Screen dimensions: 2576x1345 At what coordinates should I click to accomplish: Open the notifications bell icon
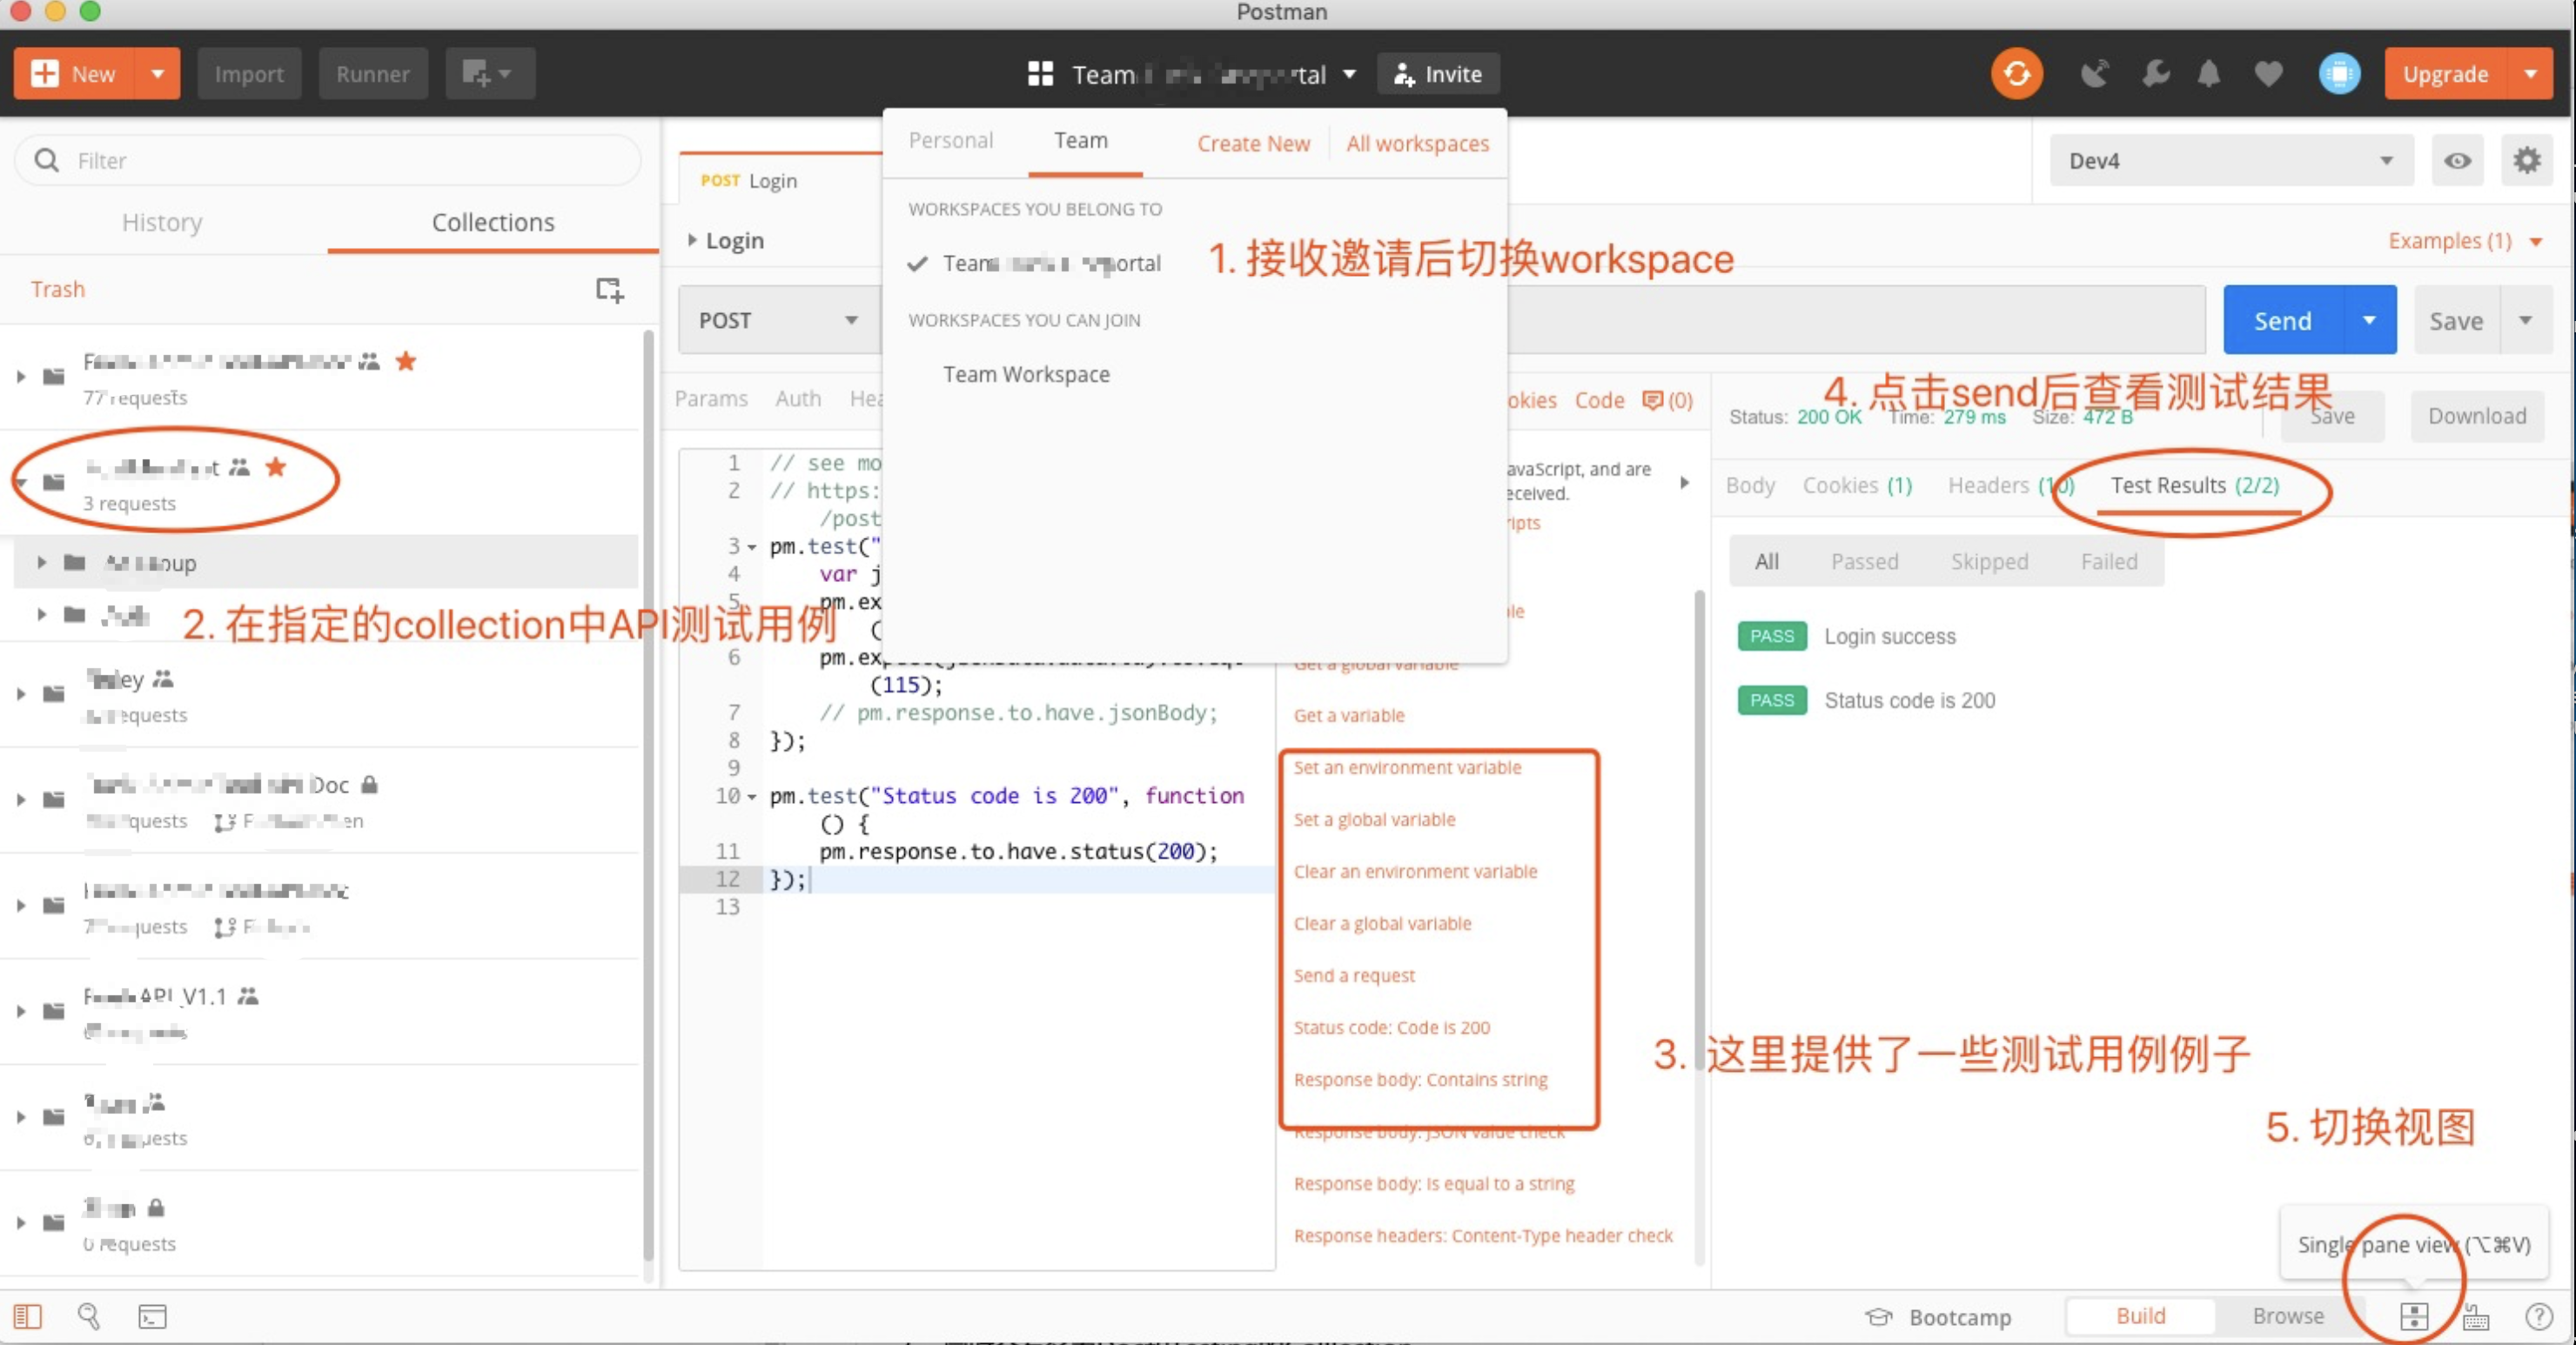(2209, 74)
